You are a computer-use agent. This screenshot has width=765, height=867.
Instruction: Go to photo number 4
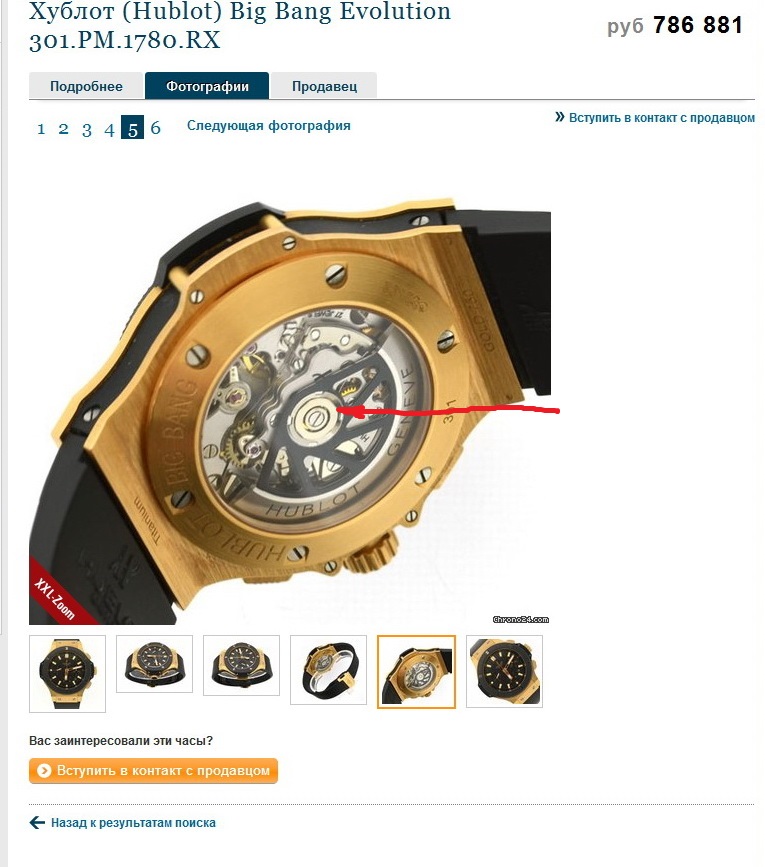click(109, 129)
